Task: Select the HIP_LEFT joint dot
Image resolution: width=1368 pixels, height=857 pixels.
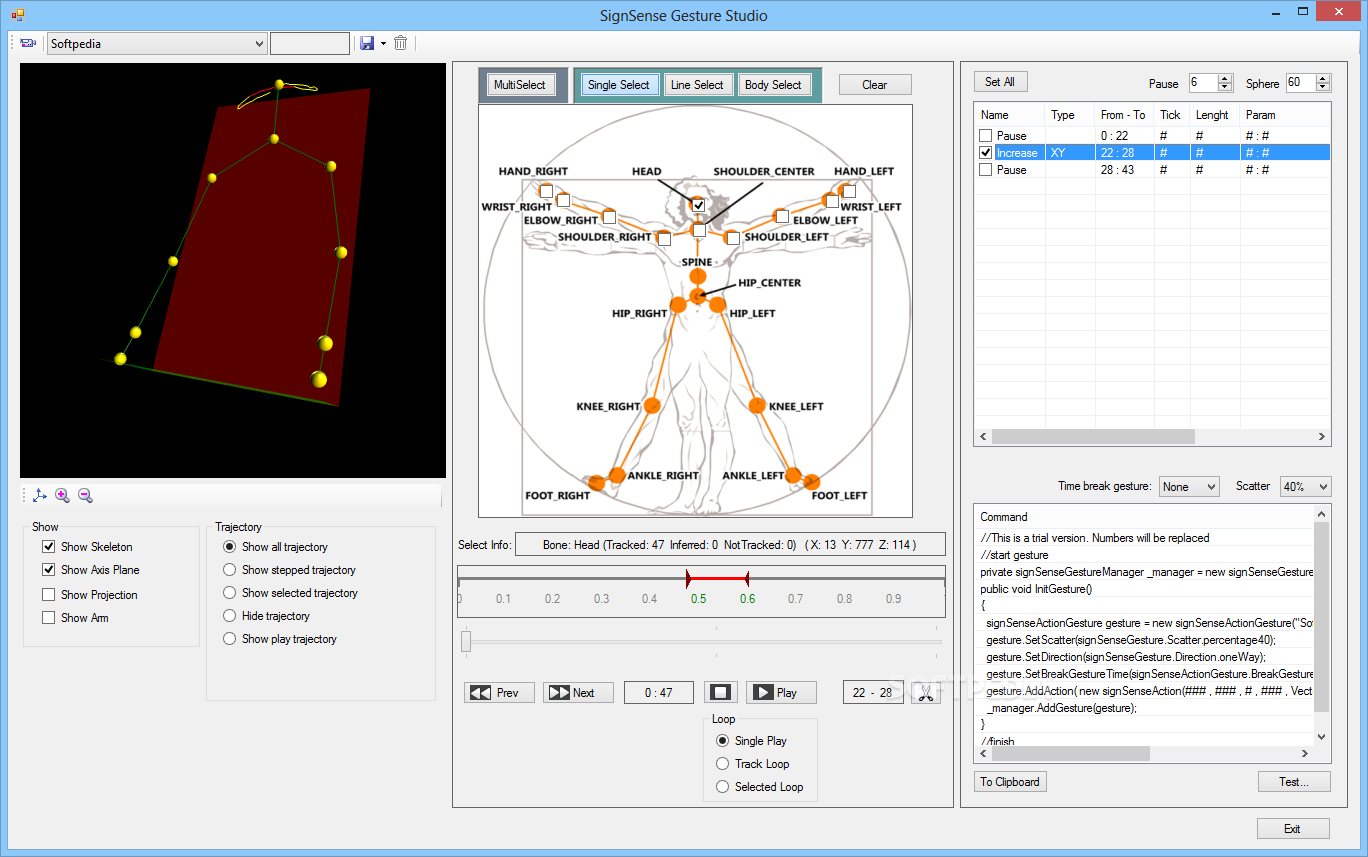Action: (717, 305)
